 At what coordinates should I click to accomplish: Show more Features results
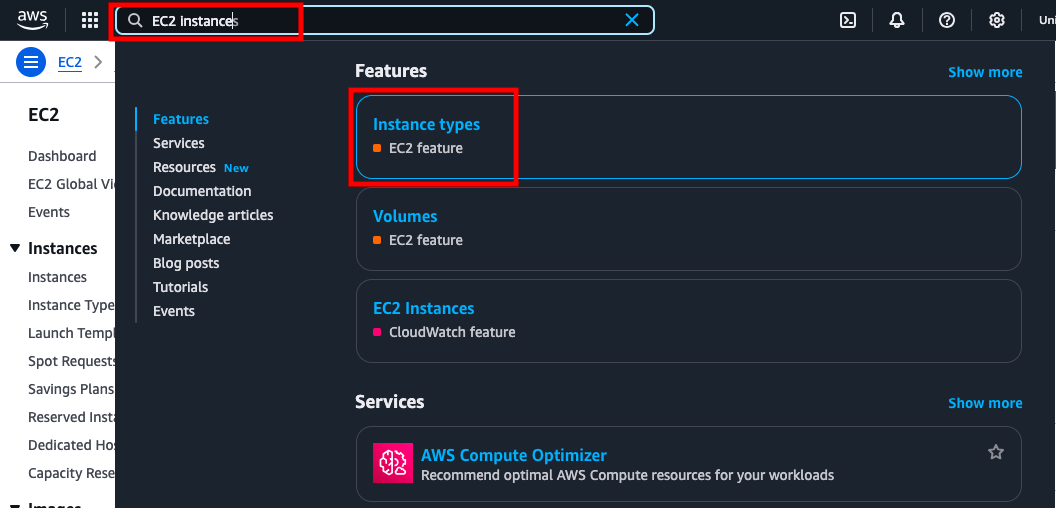click(985, 72)
